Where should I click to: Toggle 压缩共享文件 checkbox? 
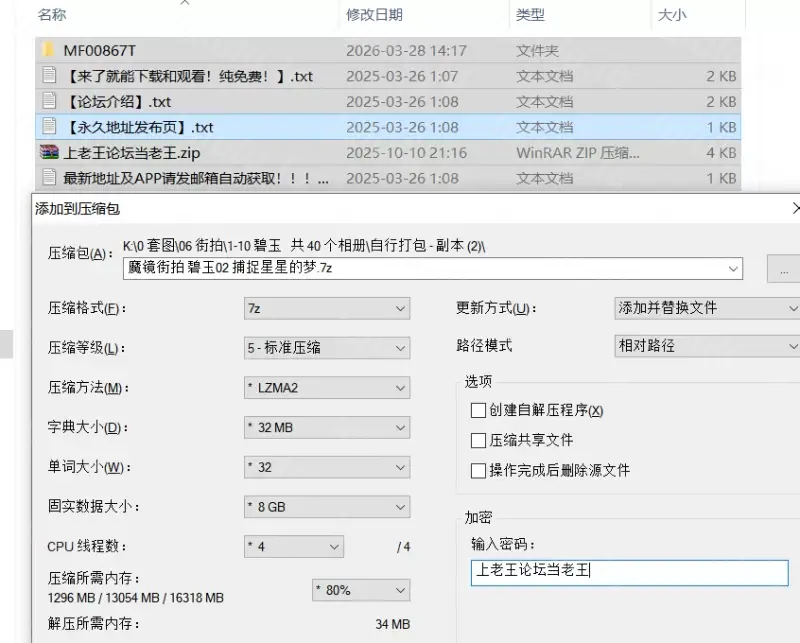478,440
